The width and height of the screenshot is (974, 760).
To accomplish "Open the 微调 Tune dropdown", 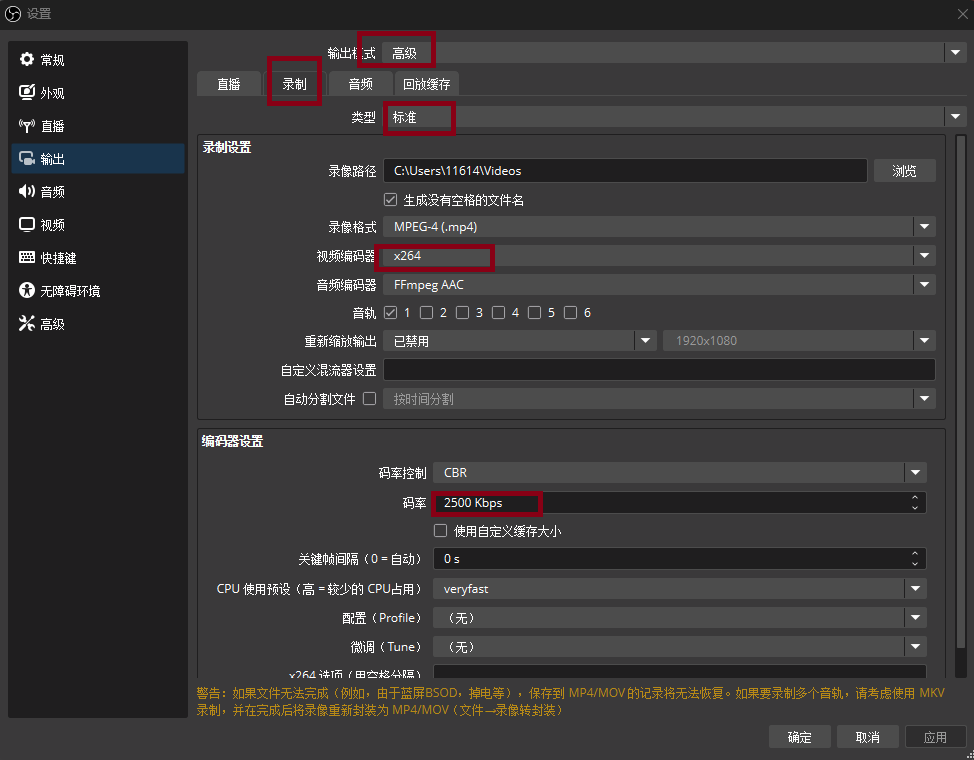I will tap(680, 647).
